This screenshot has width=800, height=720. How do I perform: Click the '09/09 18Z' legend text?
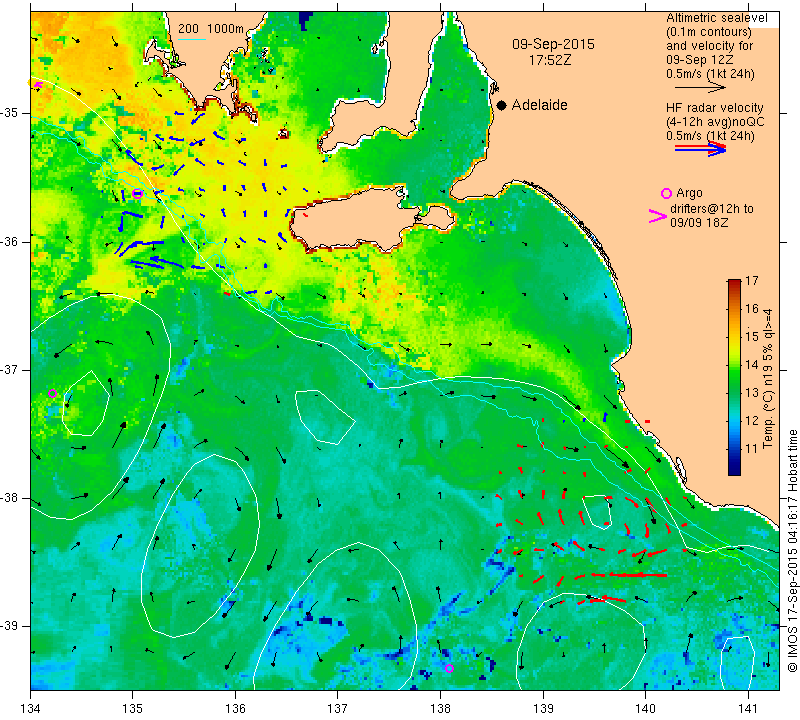click(698, 223)
